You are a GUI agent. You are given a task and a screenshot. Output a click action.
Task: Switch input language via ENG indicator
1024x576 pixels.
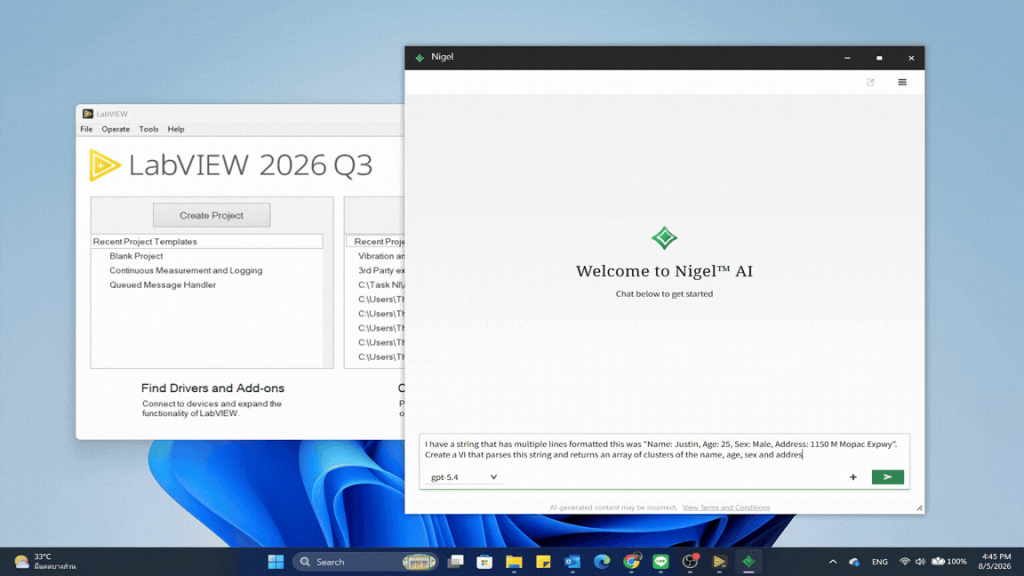coord(880,562)
